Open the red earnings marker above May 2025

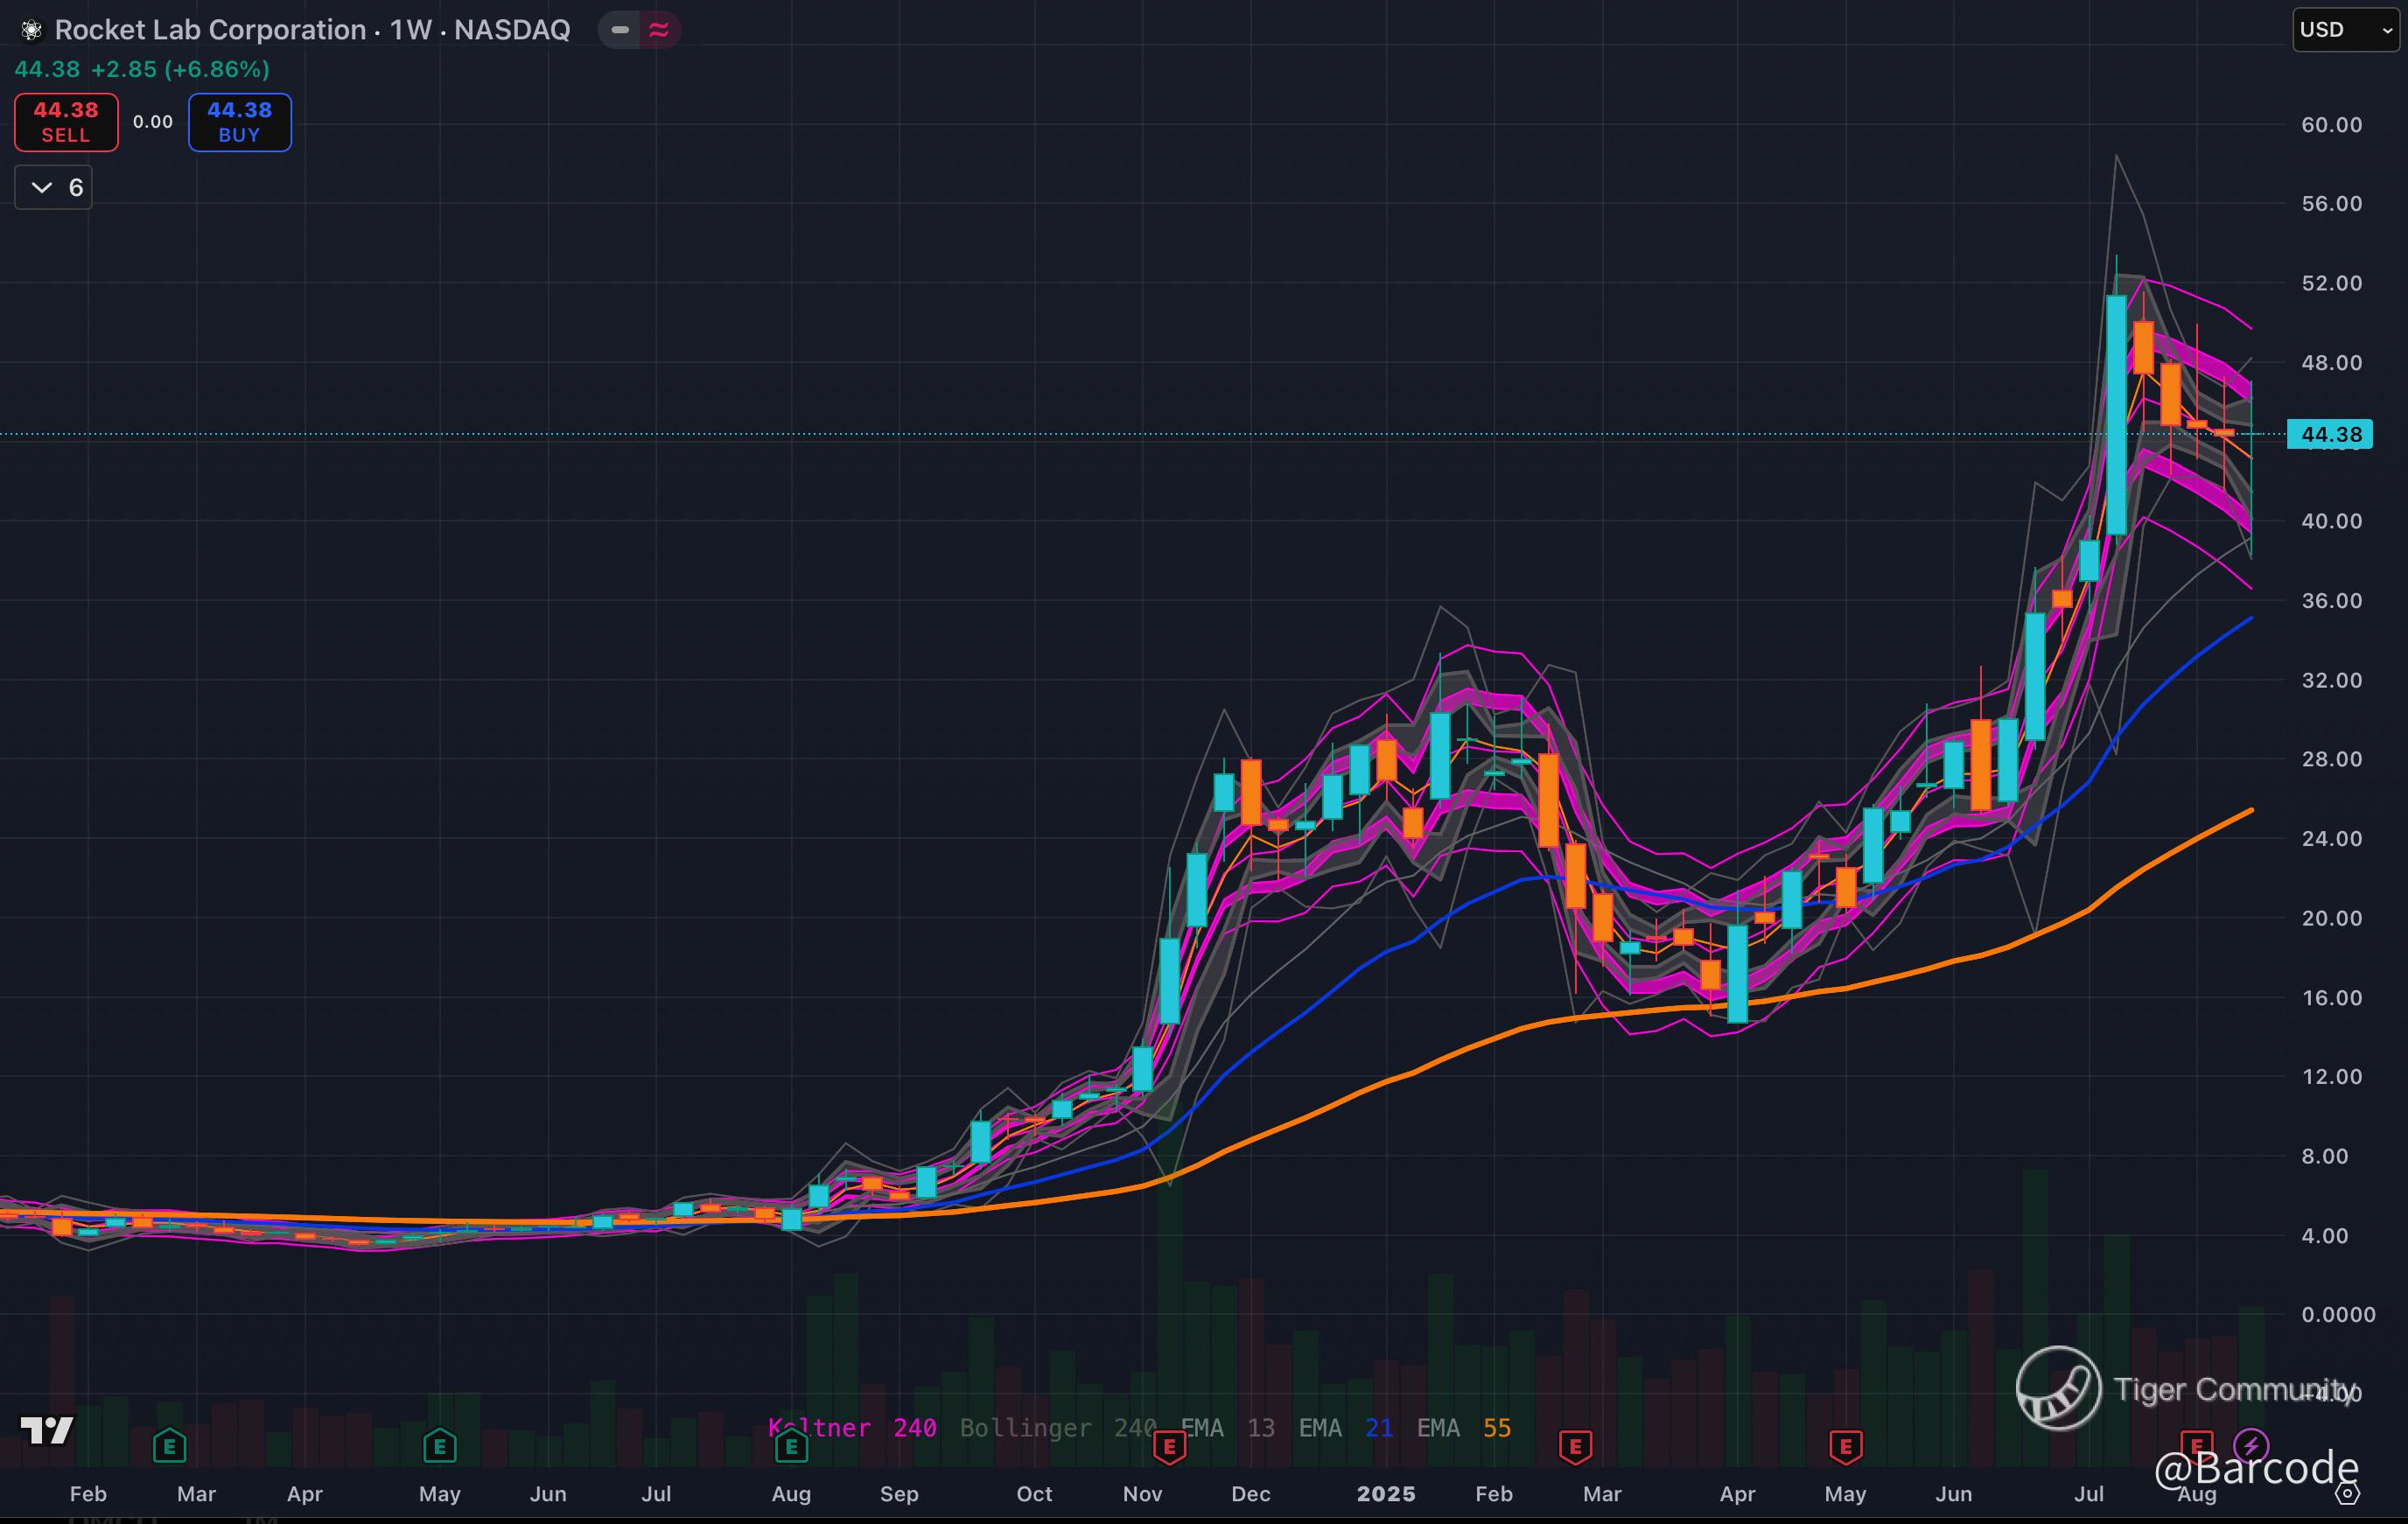[x=1845, y=1446]
